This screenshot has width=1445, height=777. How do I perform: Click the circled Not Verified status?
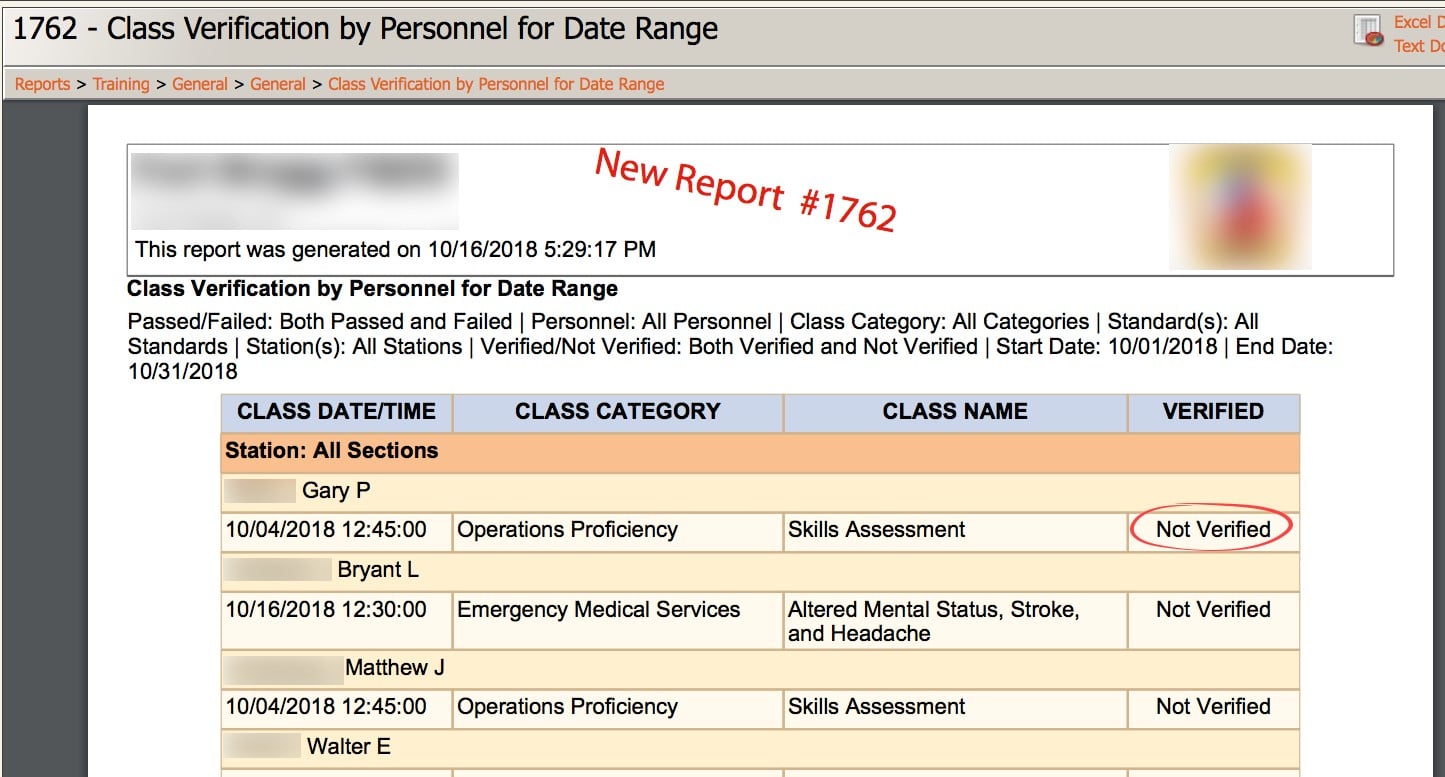click(1213, 530)
